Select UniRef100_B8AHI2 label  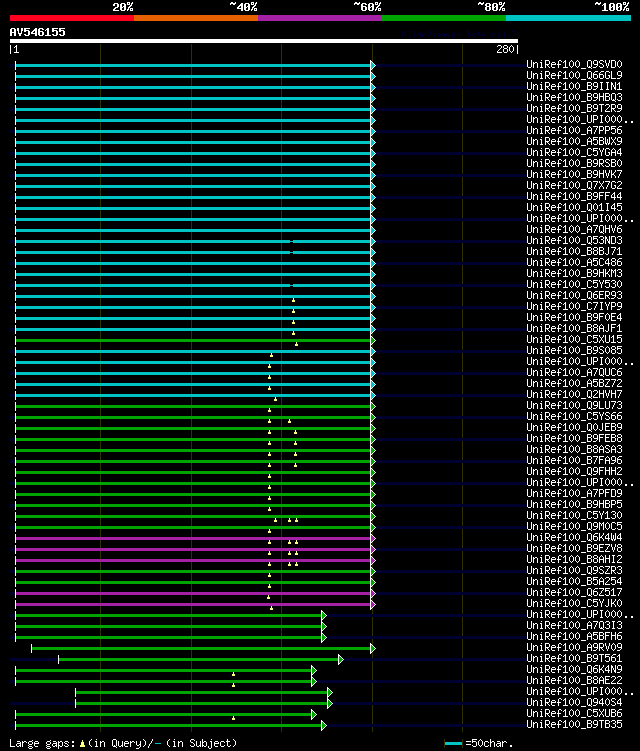click(x=574, y=560)
